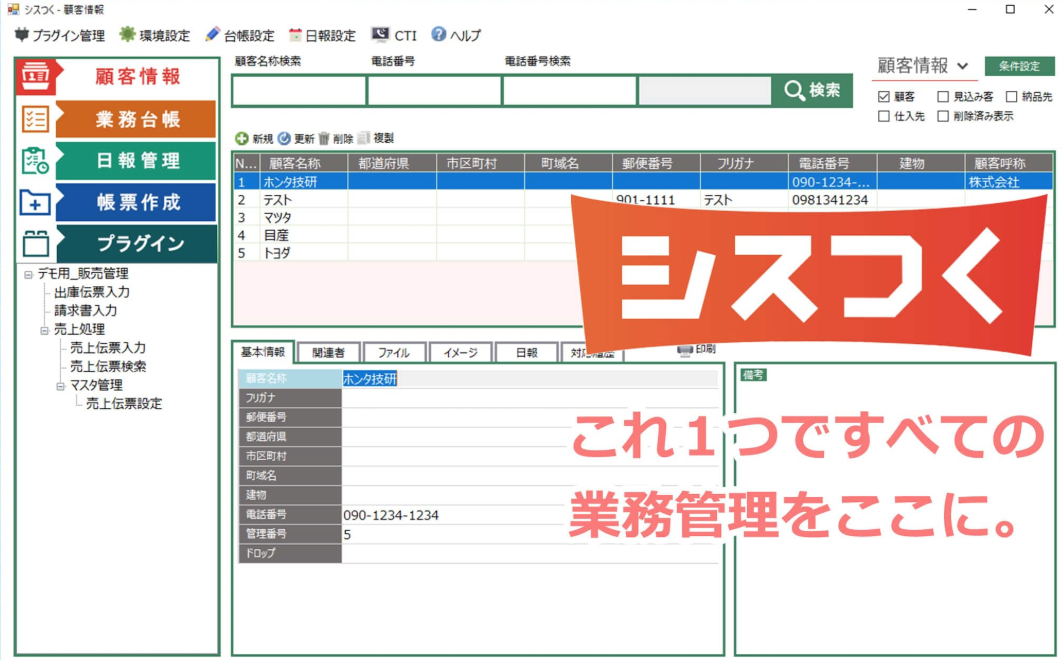Click the 削除 trash icon
Image resolution: width=1063 pixels, height=660 pixels.
click(x=324, y=139)
